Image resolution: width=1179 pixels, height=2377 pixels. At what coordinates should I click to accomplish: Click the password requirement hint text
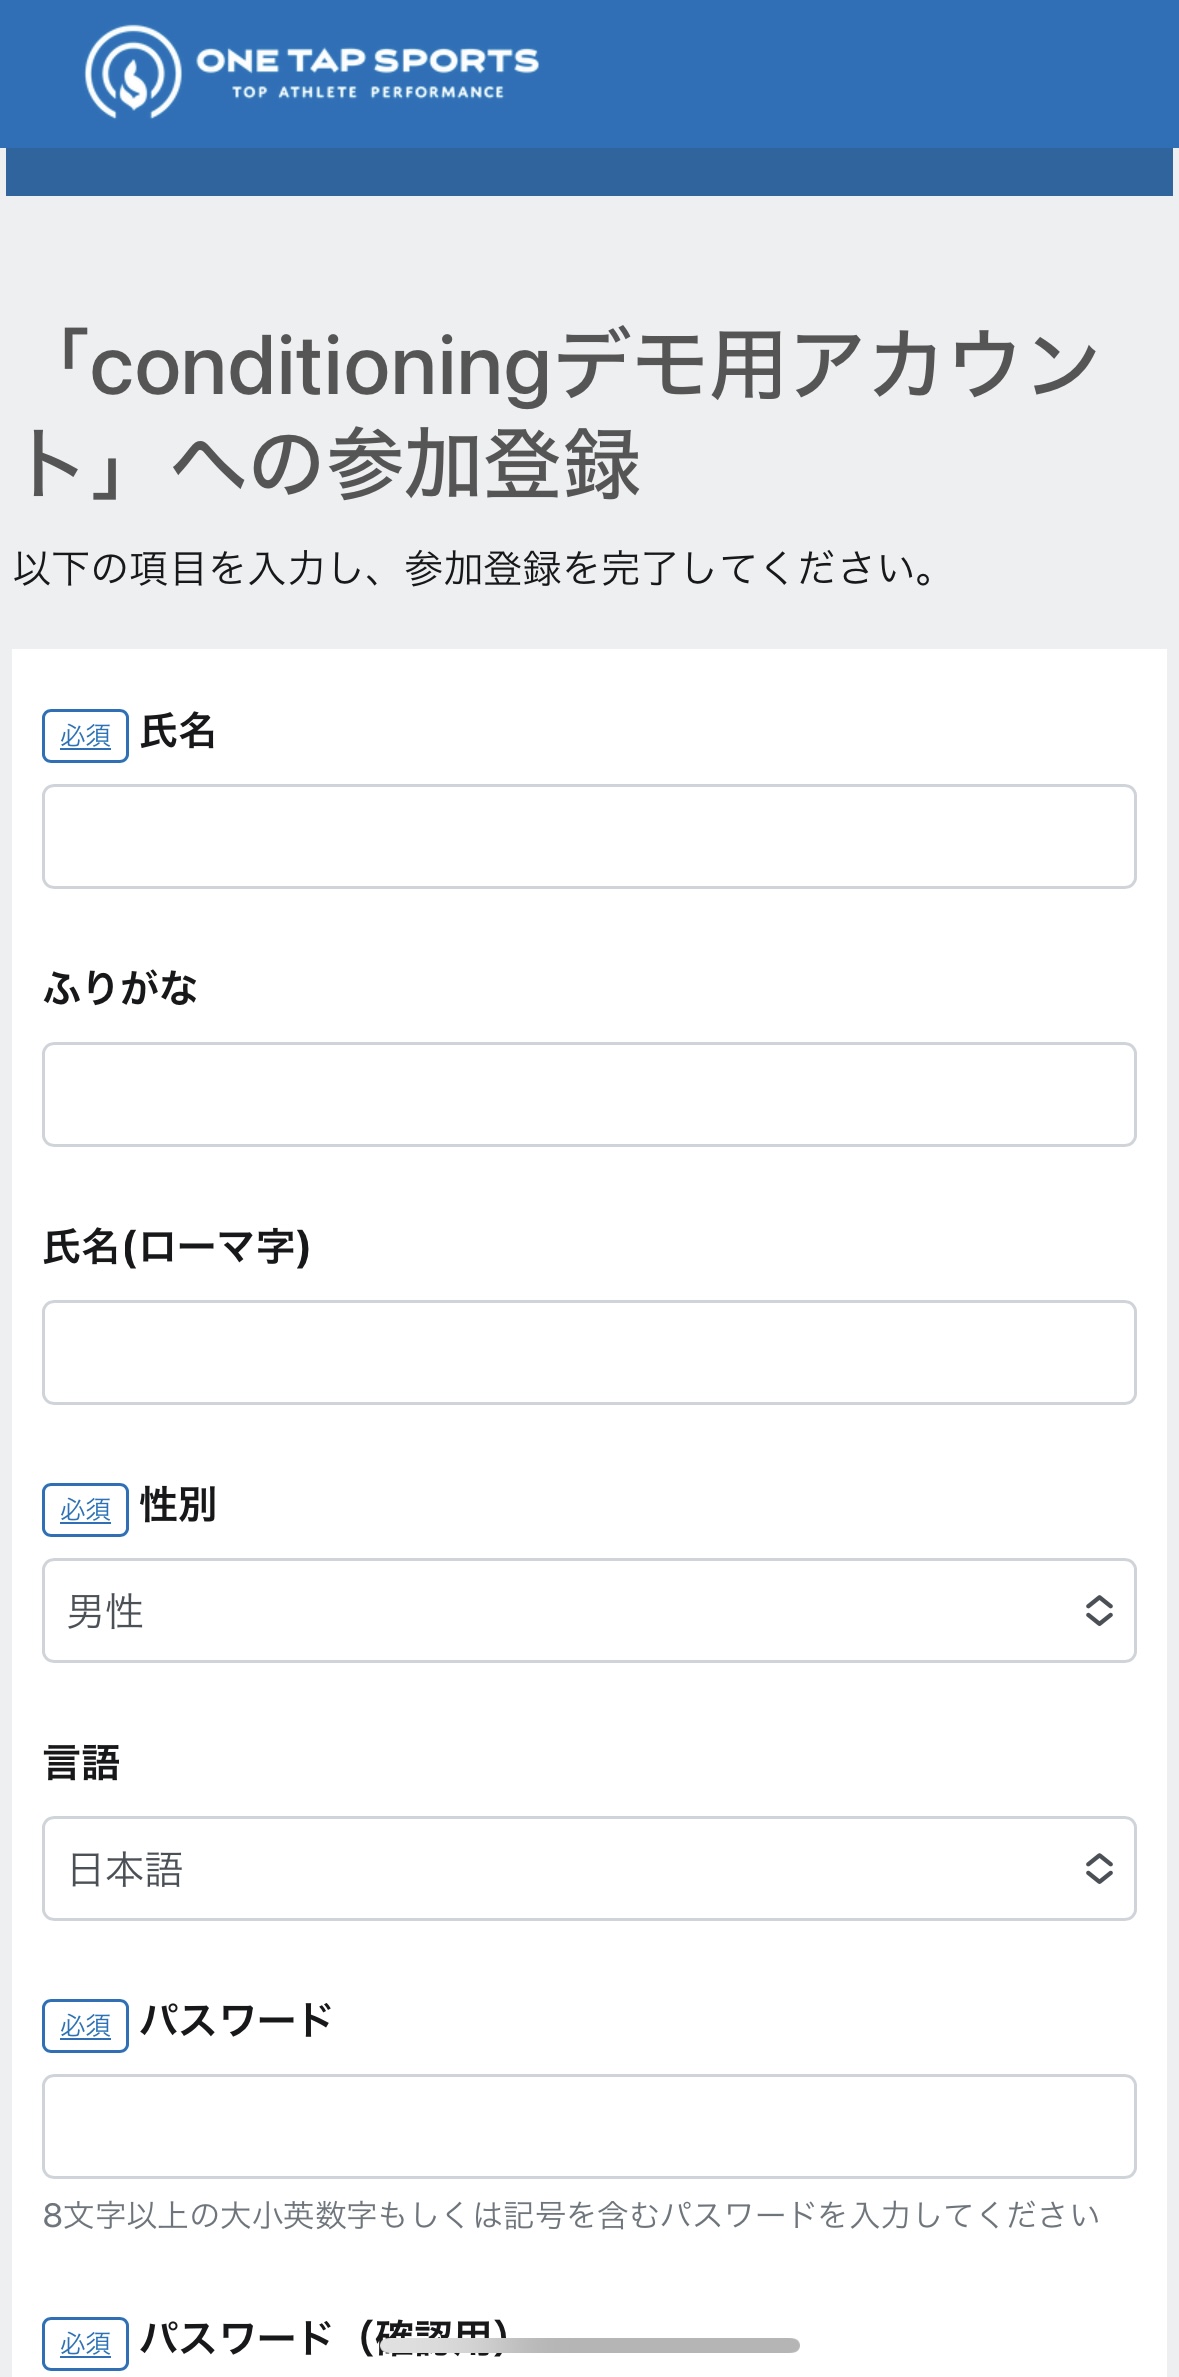tap(571, 2216)
